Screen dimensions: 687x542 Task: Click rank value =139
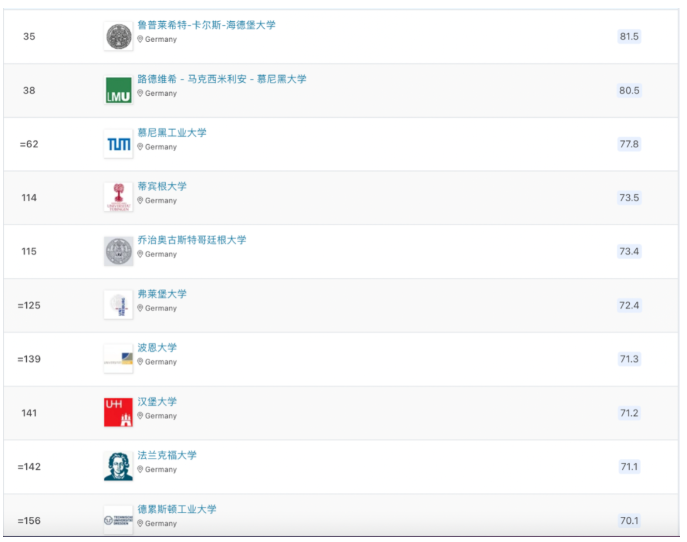29,359
